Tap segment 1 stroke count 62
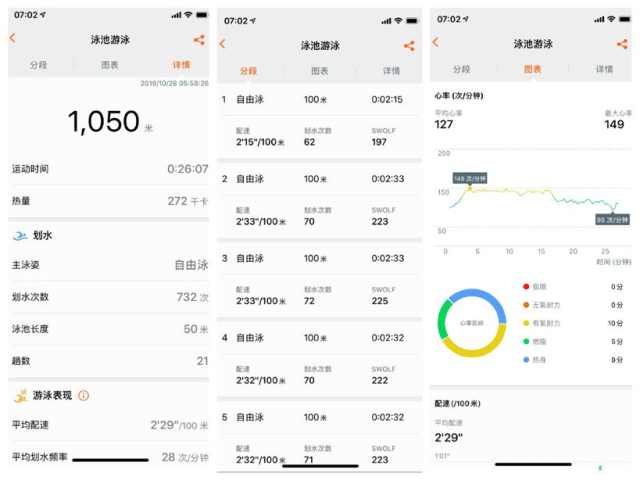Image resolution: width=640 pixels, height=480 pixels. 309,142
